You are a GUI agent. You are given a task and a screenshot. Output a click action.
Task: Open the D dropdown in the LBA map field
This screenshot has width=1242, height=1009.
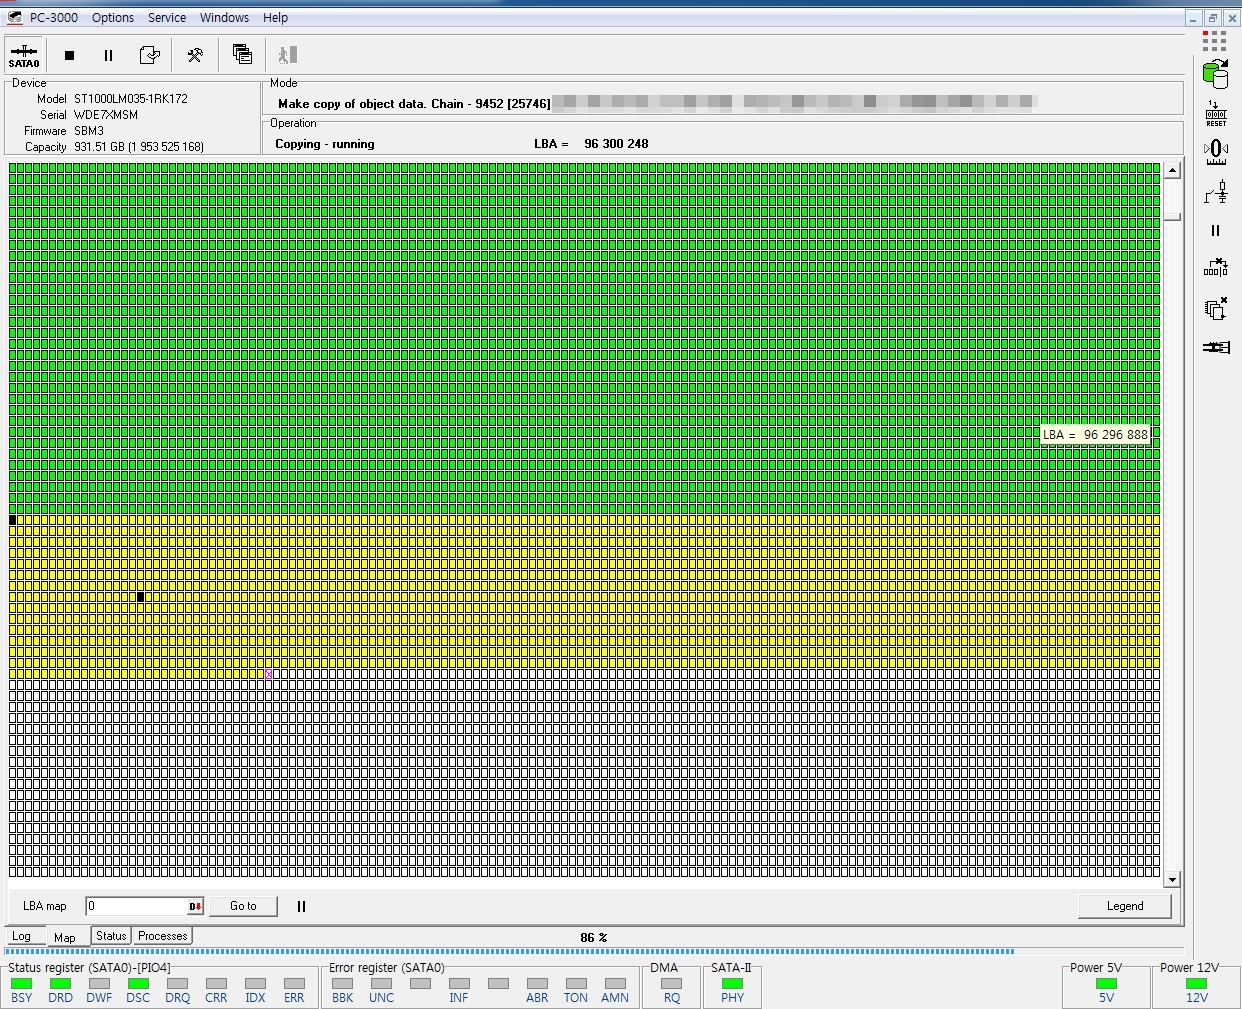click(195, 906)
